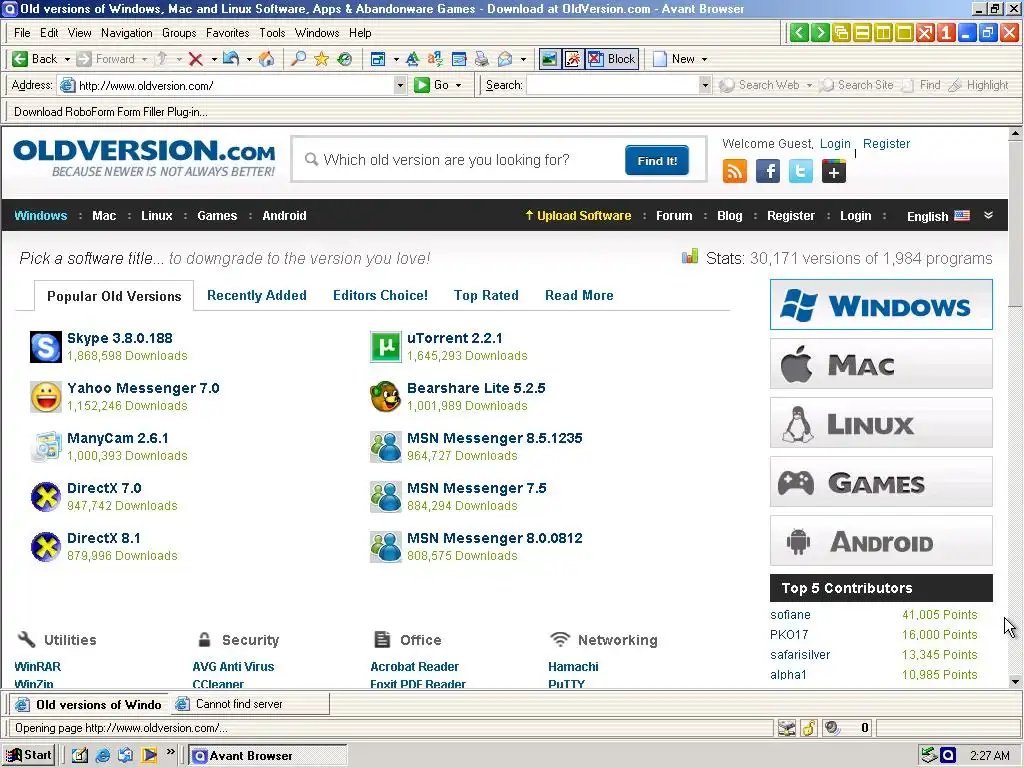The image size is (1024, 768).
Task: Open the File menu
Action: coord(22,33)
